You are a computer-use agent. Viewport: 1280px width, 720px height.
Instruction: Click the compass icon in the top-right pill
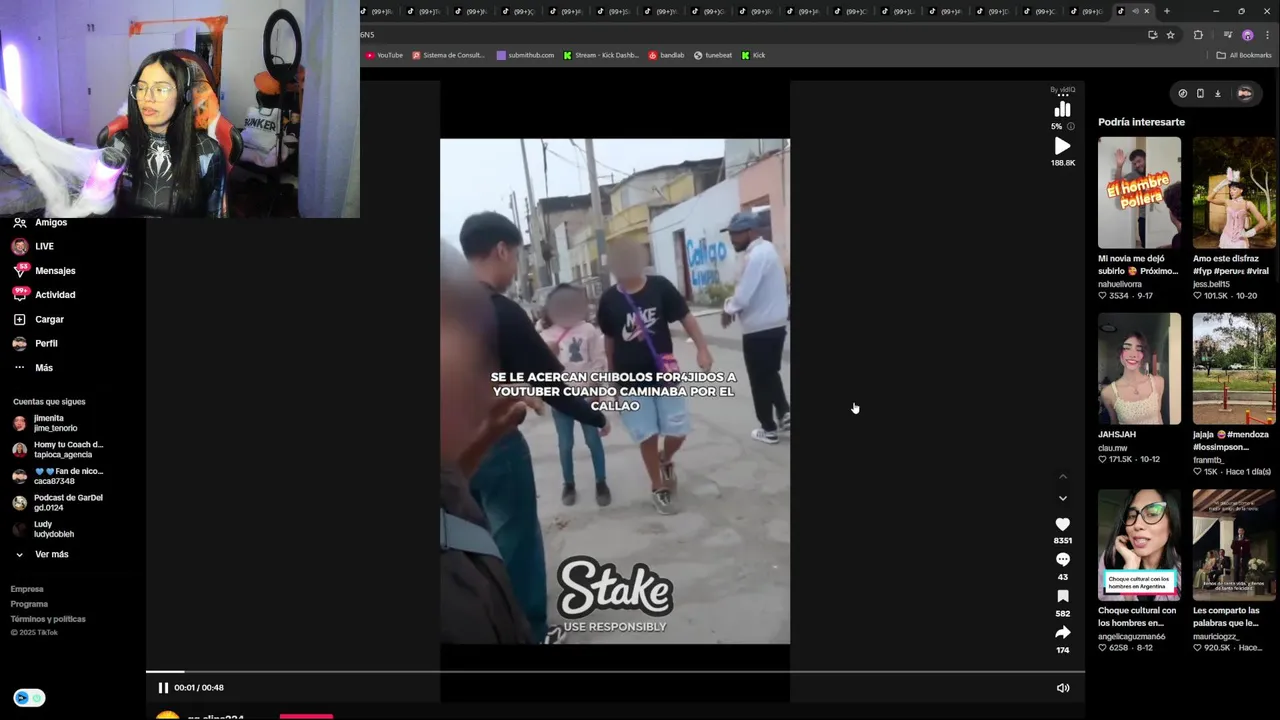coord(1183,93)
